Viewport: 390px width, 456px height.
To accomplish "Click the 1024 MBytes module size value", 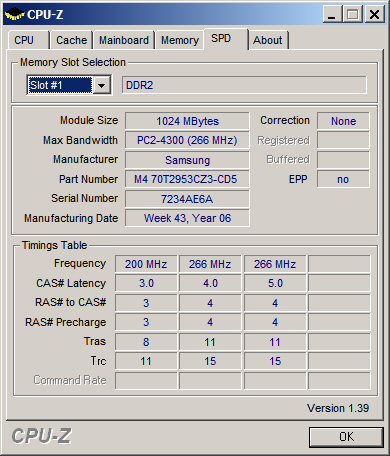I will [x=187, y=121].
